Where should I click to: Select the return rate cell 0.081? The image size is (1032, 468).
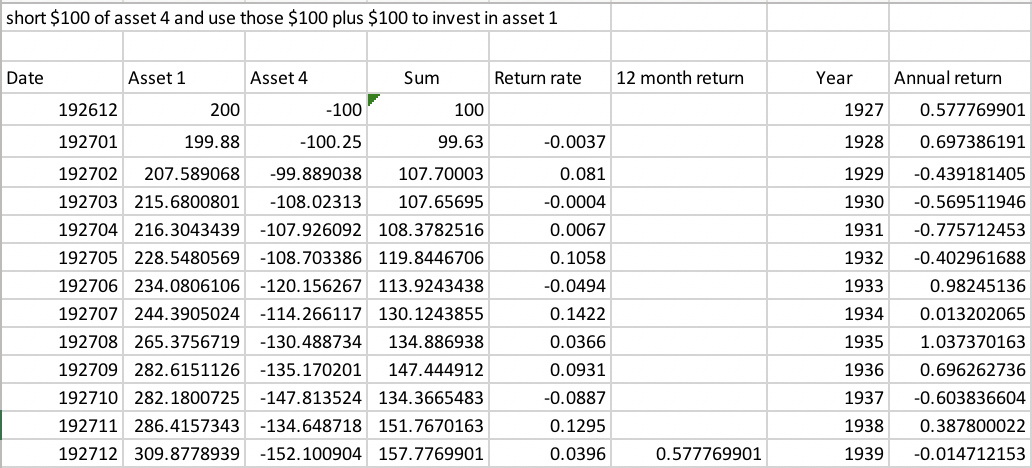(x=550, y=172)
